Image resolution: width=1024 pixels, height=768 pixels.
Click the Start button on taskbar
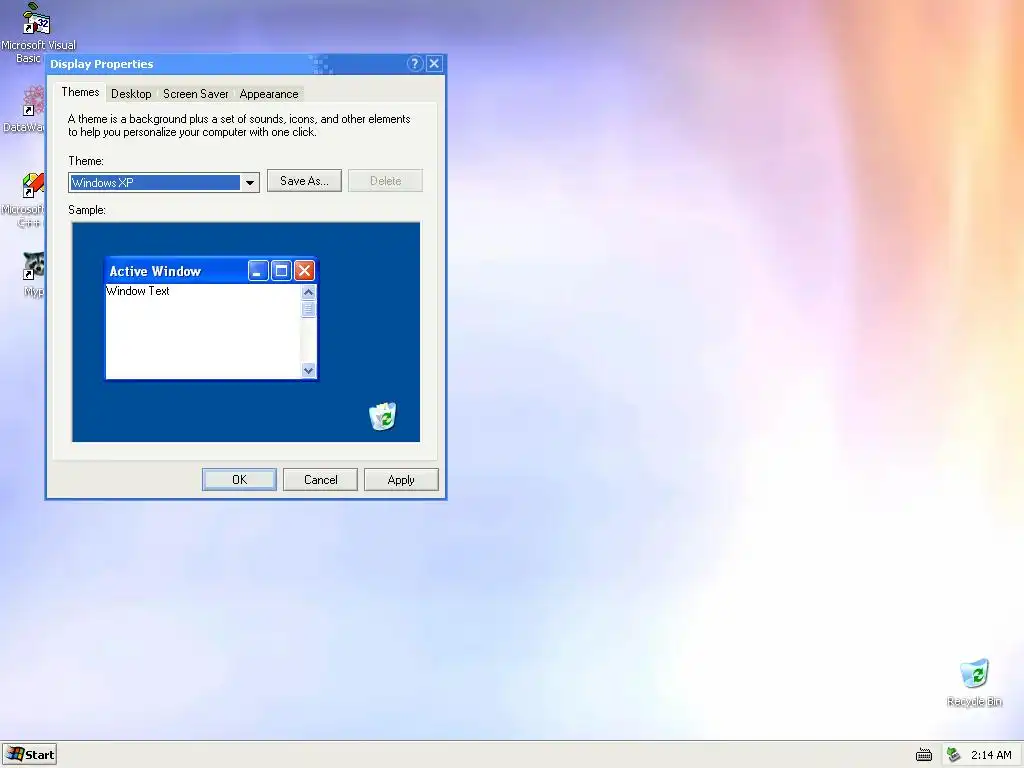29,754
